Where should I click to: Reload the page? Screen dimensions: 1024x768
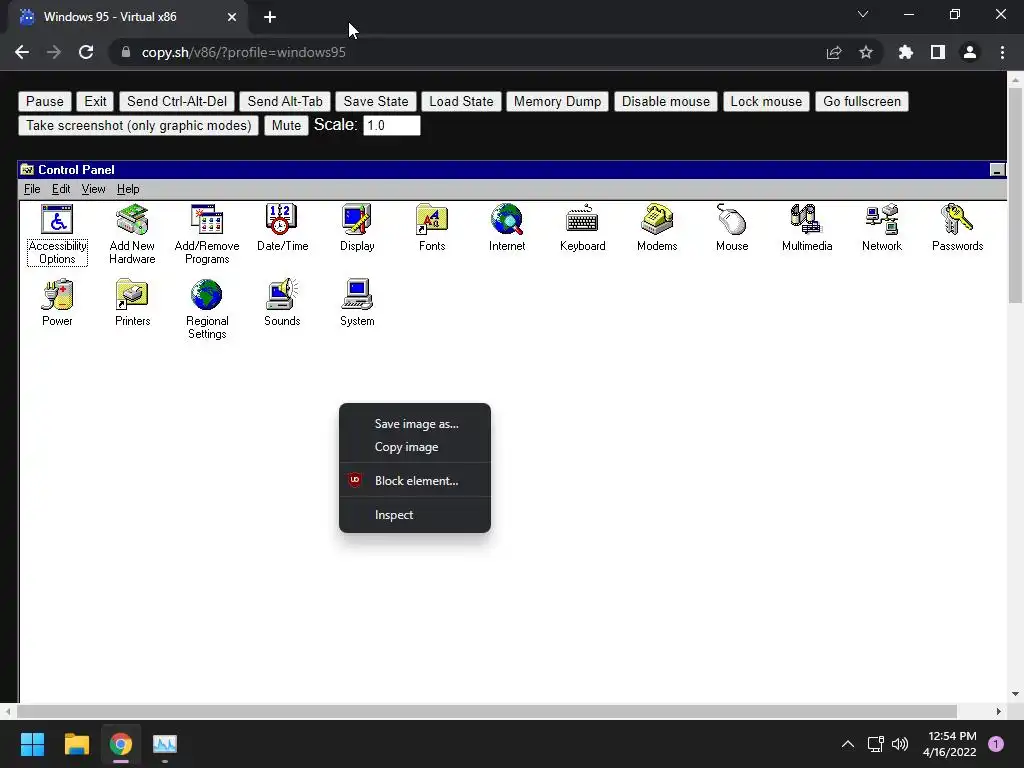tap(86, 52)
